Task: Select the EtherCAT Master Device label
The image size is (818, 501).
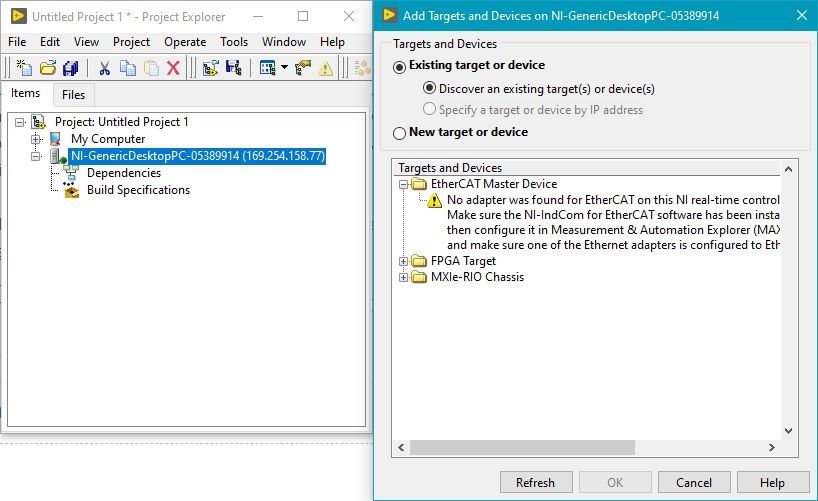Action: [494, 184]
